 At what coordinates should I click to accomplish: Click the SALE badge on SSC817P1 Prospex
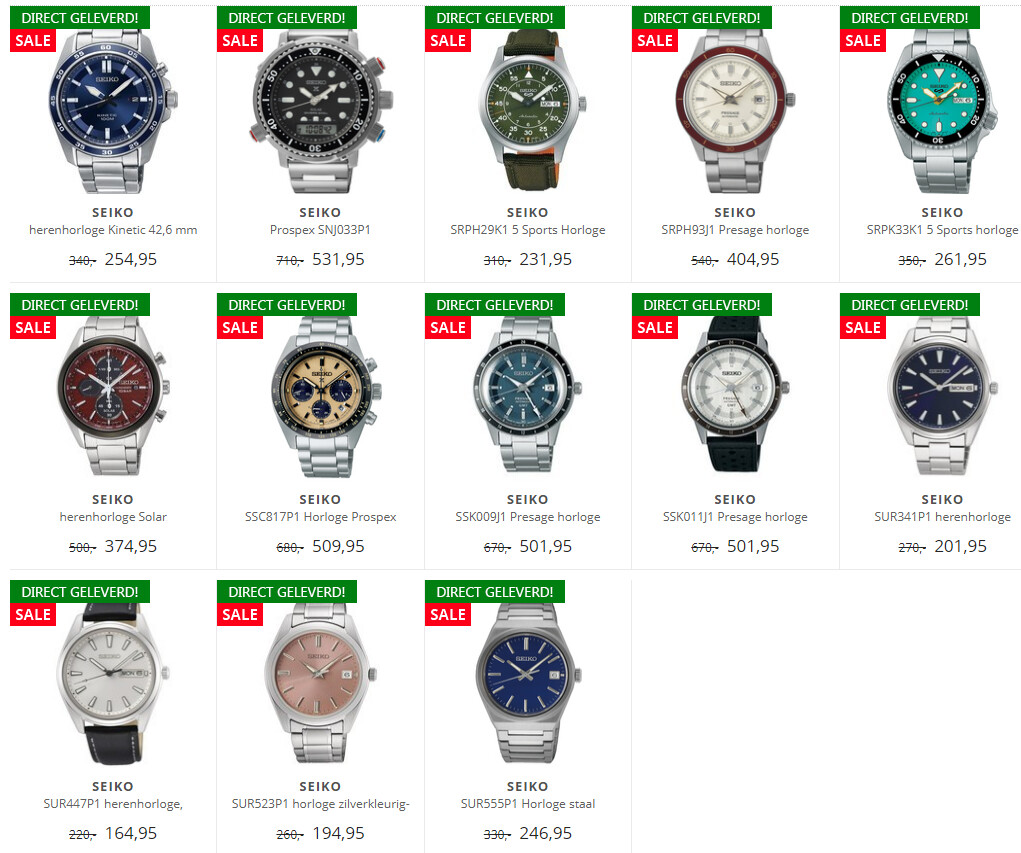[240, 328]
